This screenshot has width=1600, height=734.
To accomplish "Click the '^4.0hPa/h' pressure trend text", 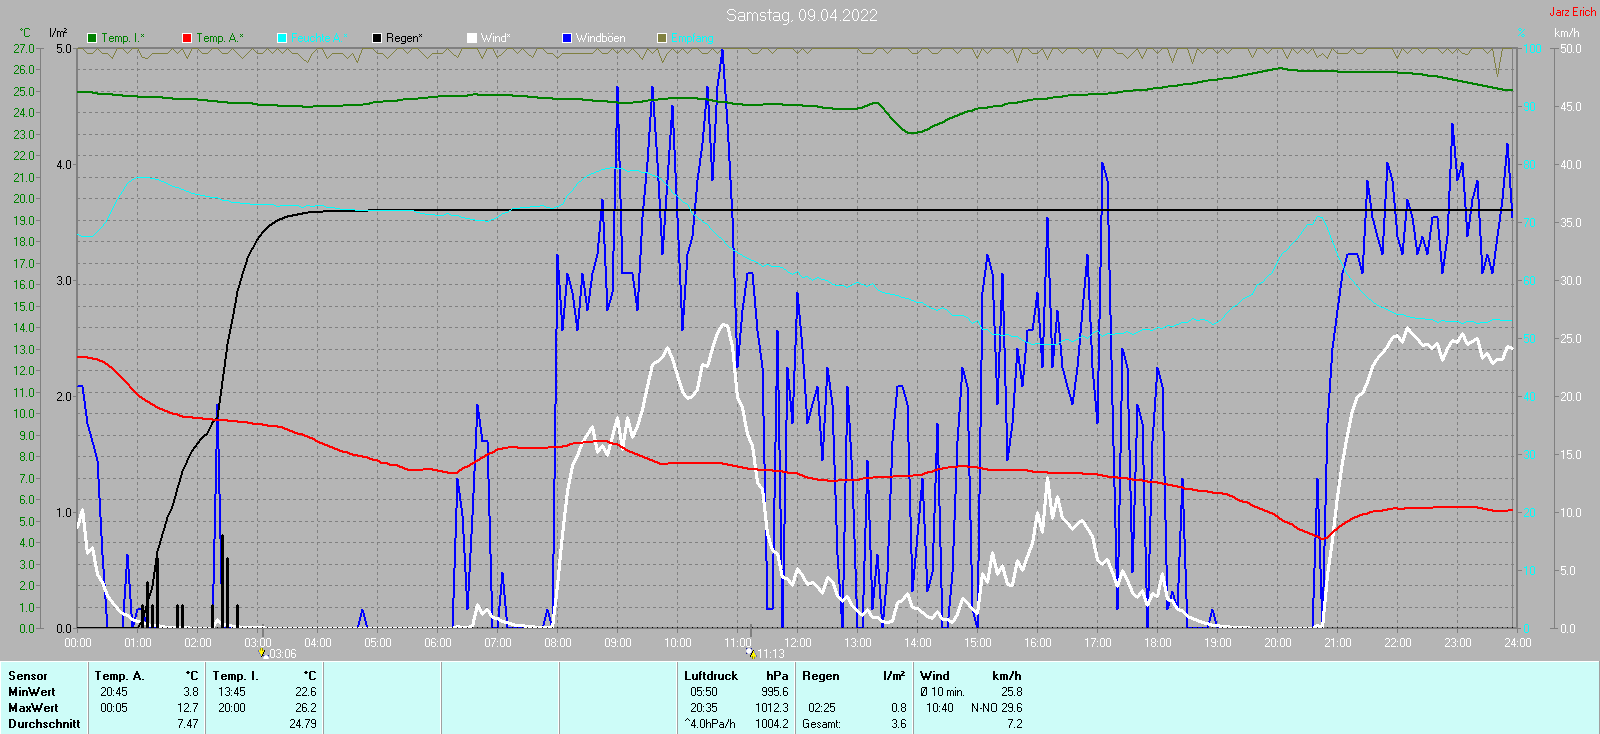I will point(710,724).
